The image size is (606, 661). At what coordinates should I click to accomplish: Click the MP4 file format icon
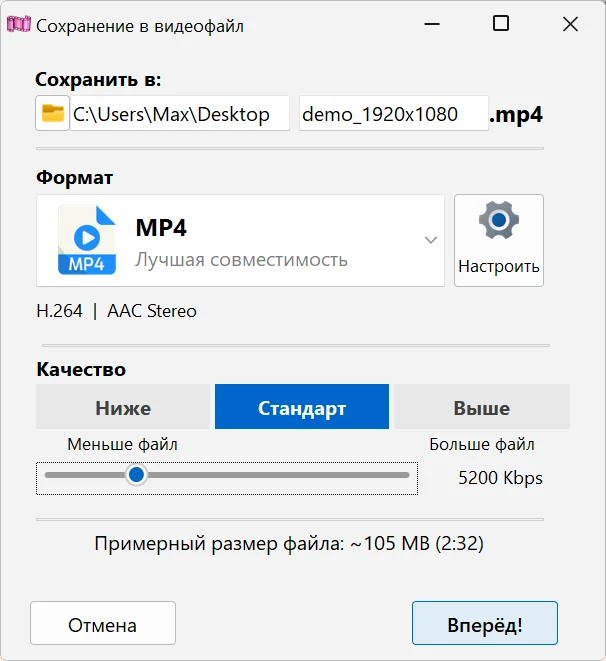pos(86,240)
